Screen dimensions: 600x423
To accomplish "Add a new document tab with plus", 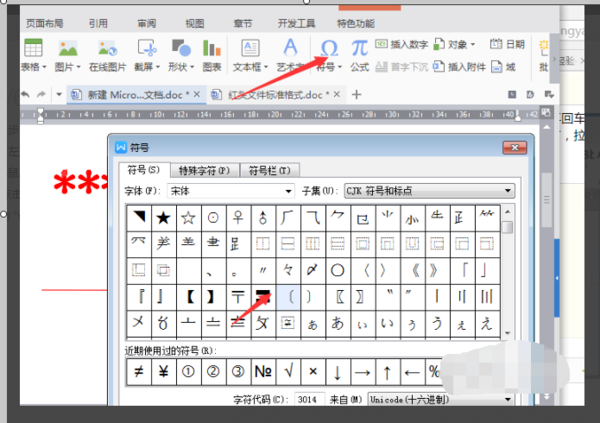I will (356, 95).
